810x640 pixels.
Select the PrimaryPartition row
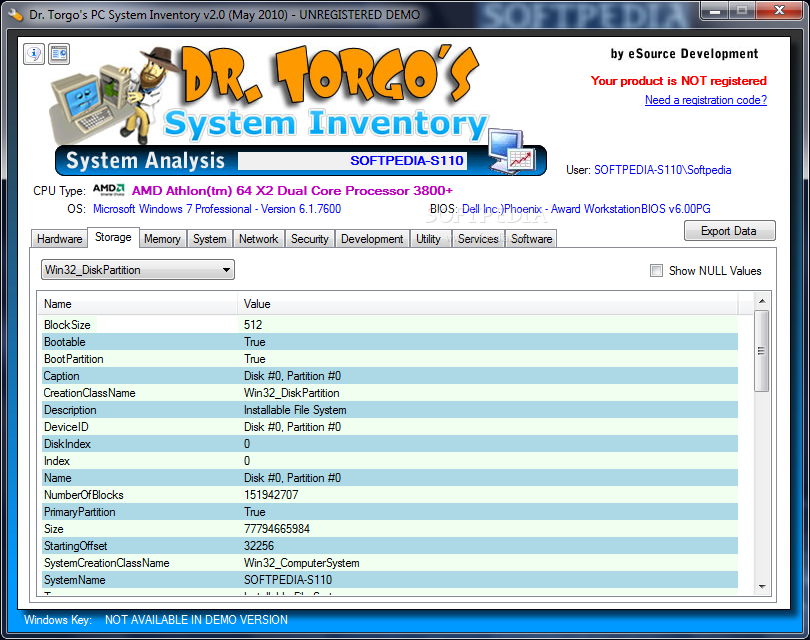pos(390,512)
